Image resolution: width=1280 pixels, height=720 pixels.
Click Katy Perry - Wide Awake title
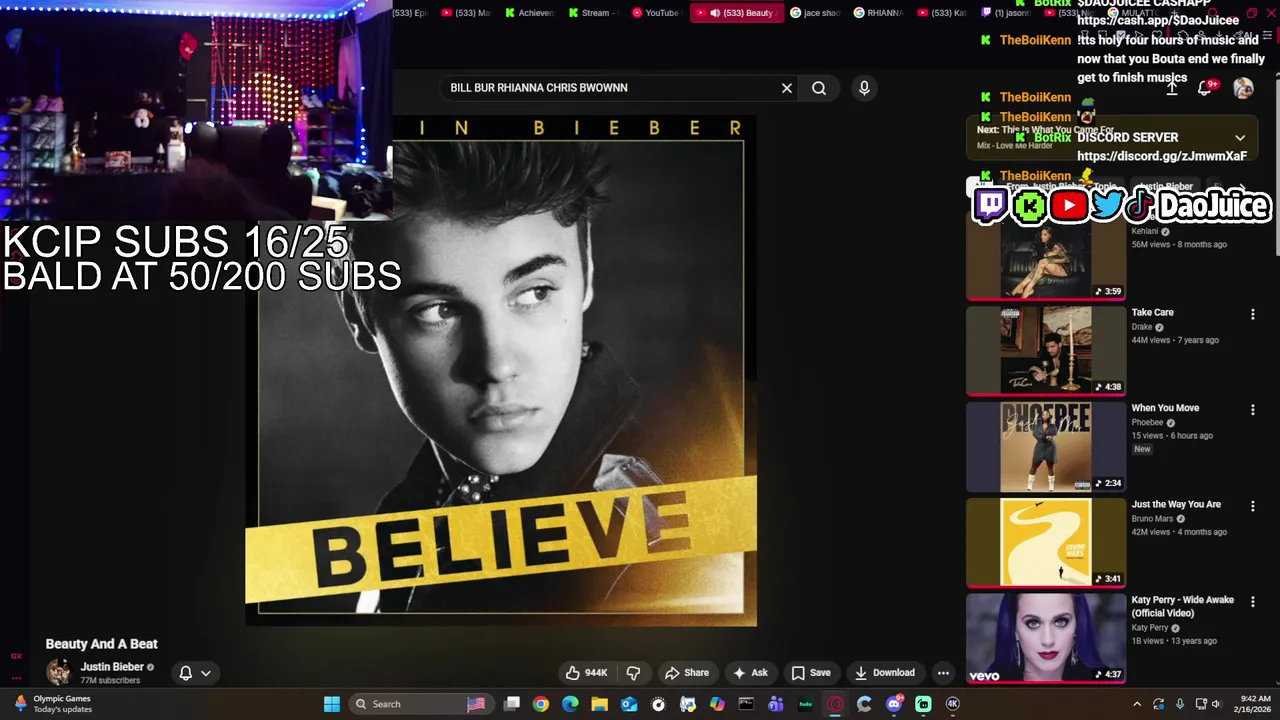[x=1182, y=606]
